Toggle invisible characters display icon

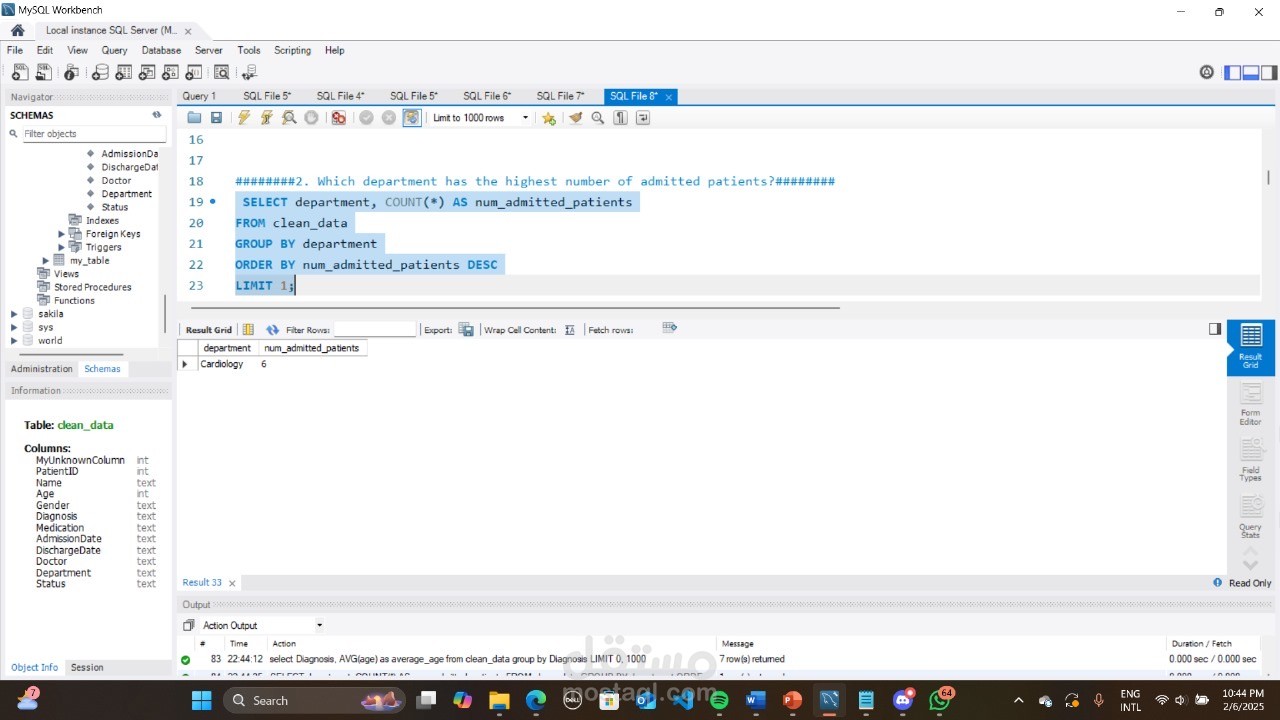click(620, 118)
